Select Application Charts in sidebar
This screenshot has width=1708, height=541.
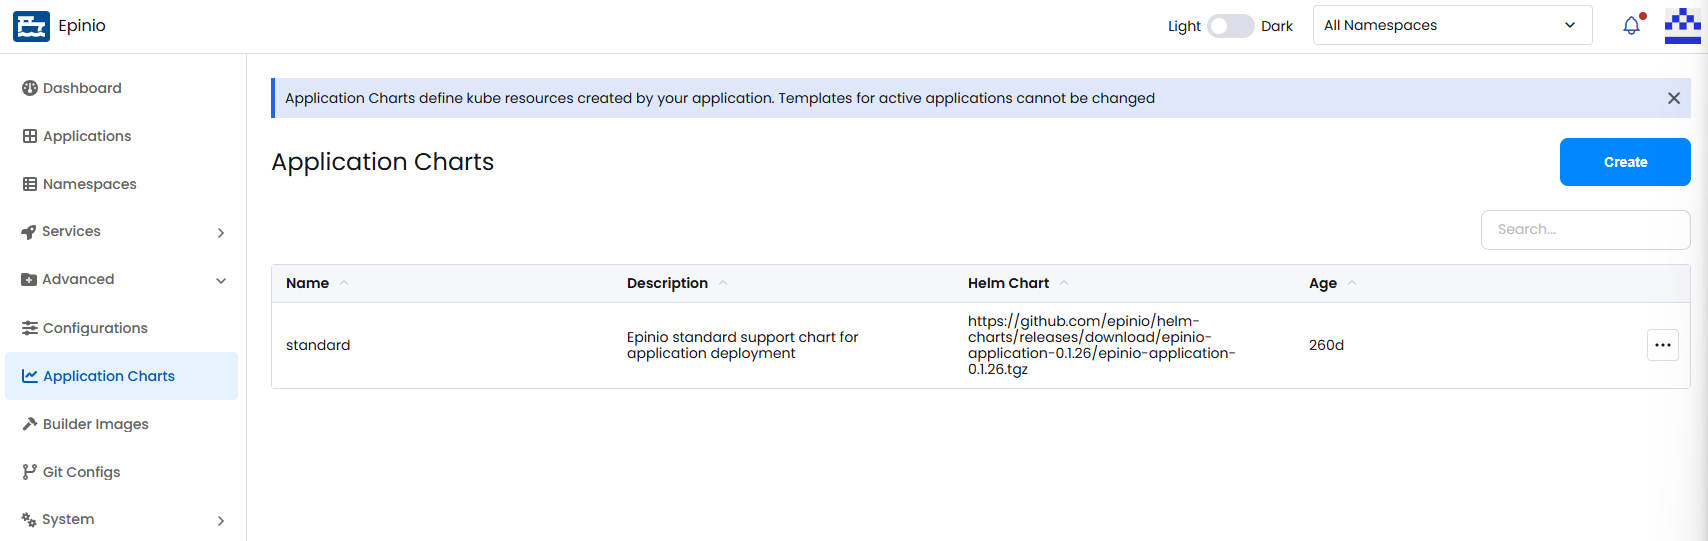(122, 376)
